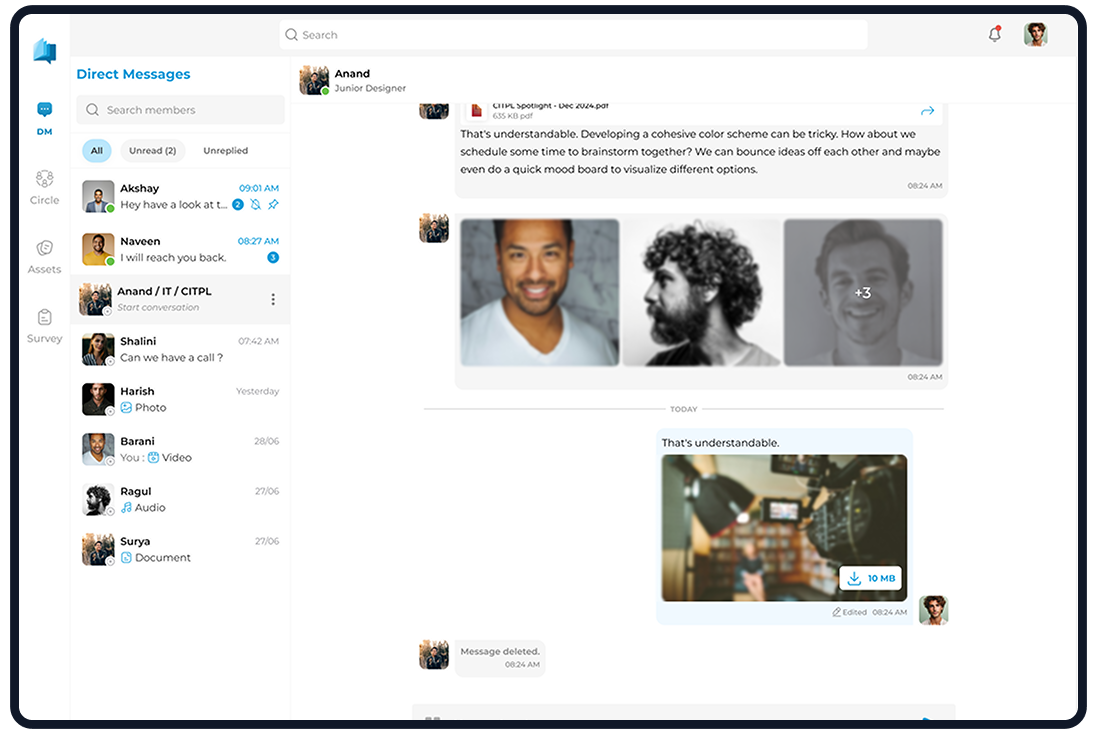The width and height of the screenshot is (1098, 740).
Task: Open the conversation with Shalini
Action: click(x=180, y=349)
